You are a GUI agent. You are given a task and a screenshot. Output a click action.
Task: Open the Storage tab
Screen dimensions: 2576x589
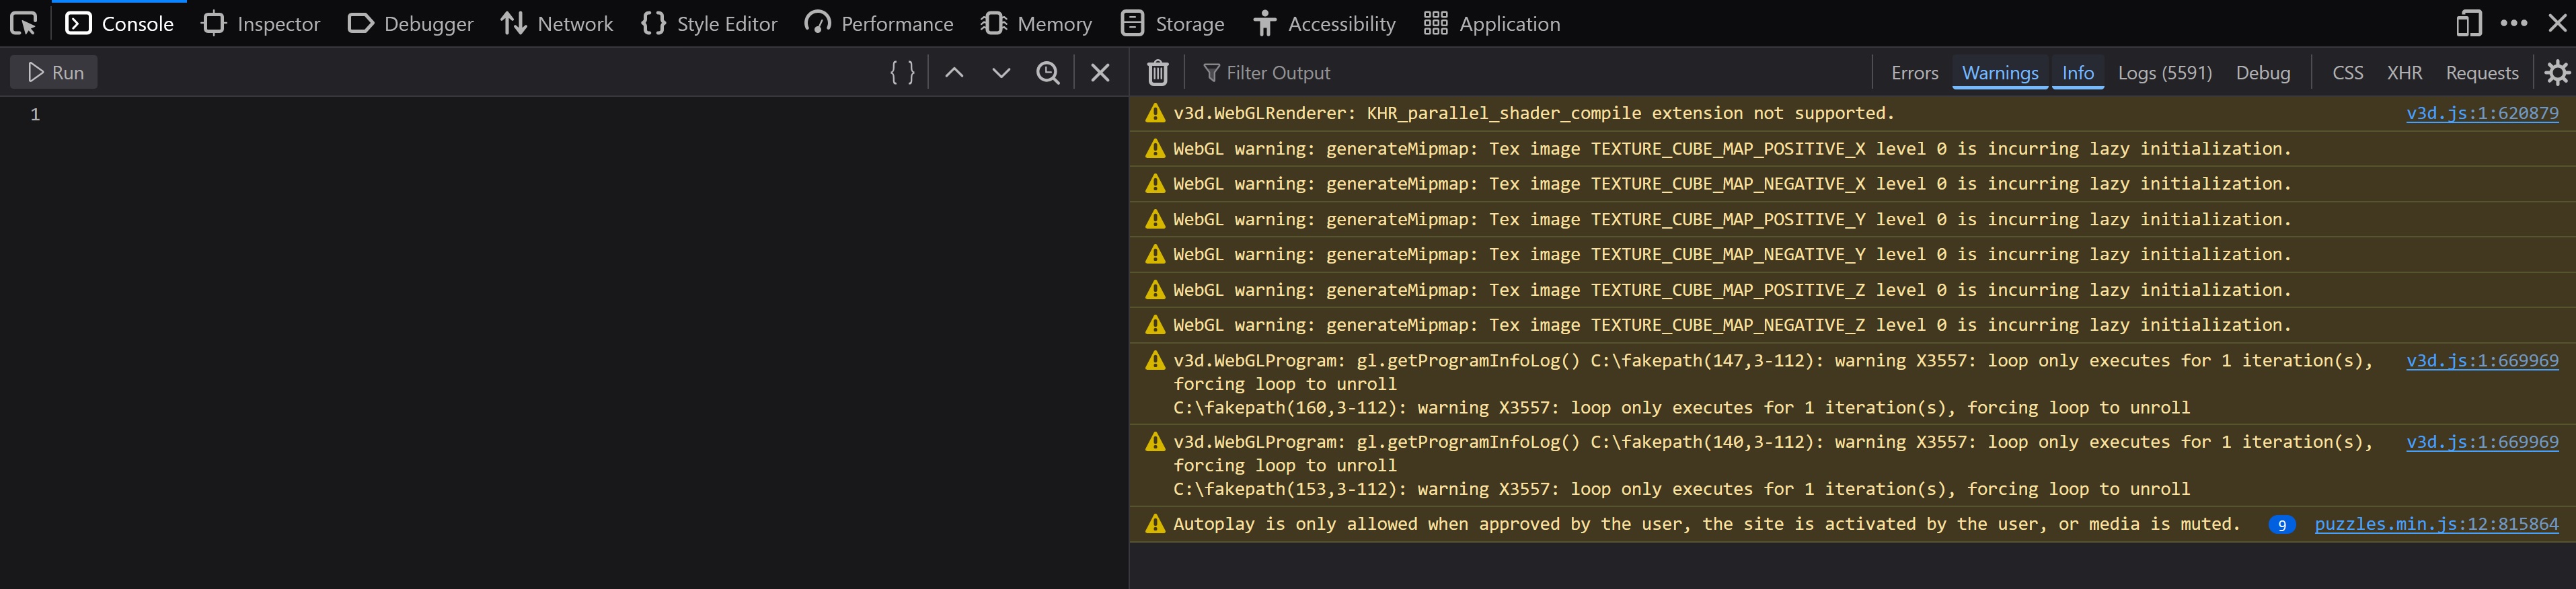(1172, 23)
